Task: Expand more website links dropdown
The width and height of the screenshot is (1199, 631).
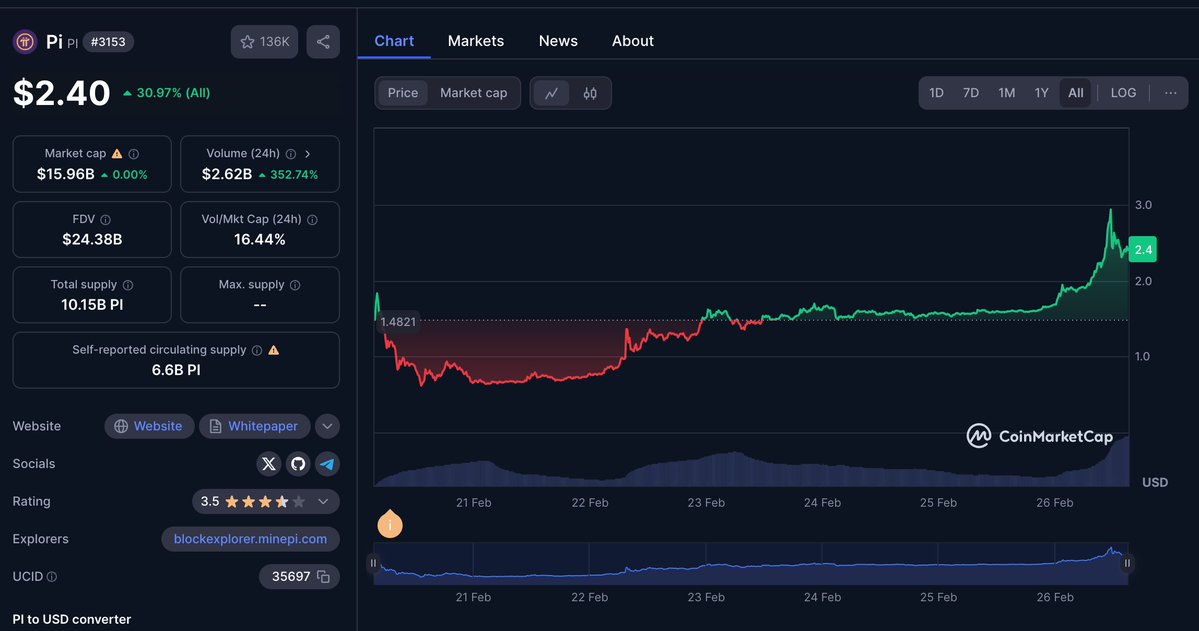Action: (x=327, y=426)
